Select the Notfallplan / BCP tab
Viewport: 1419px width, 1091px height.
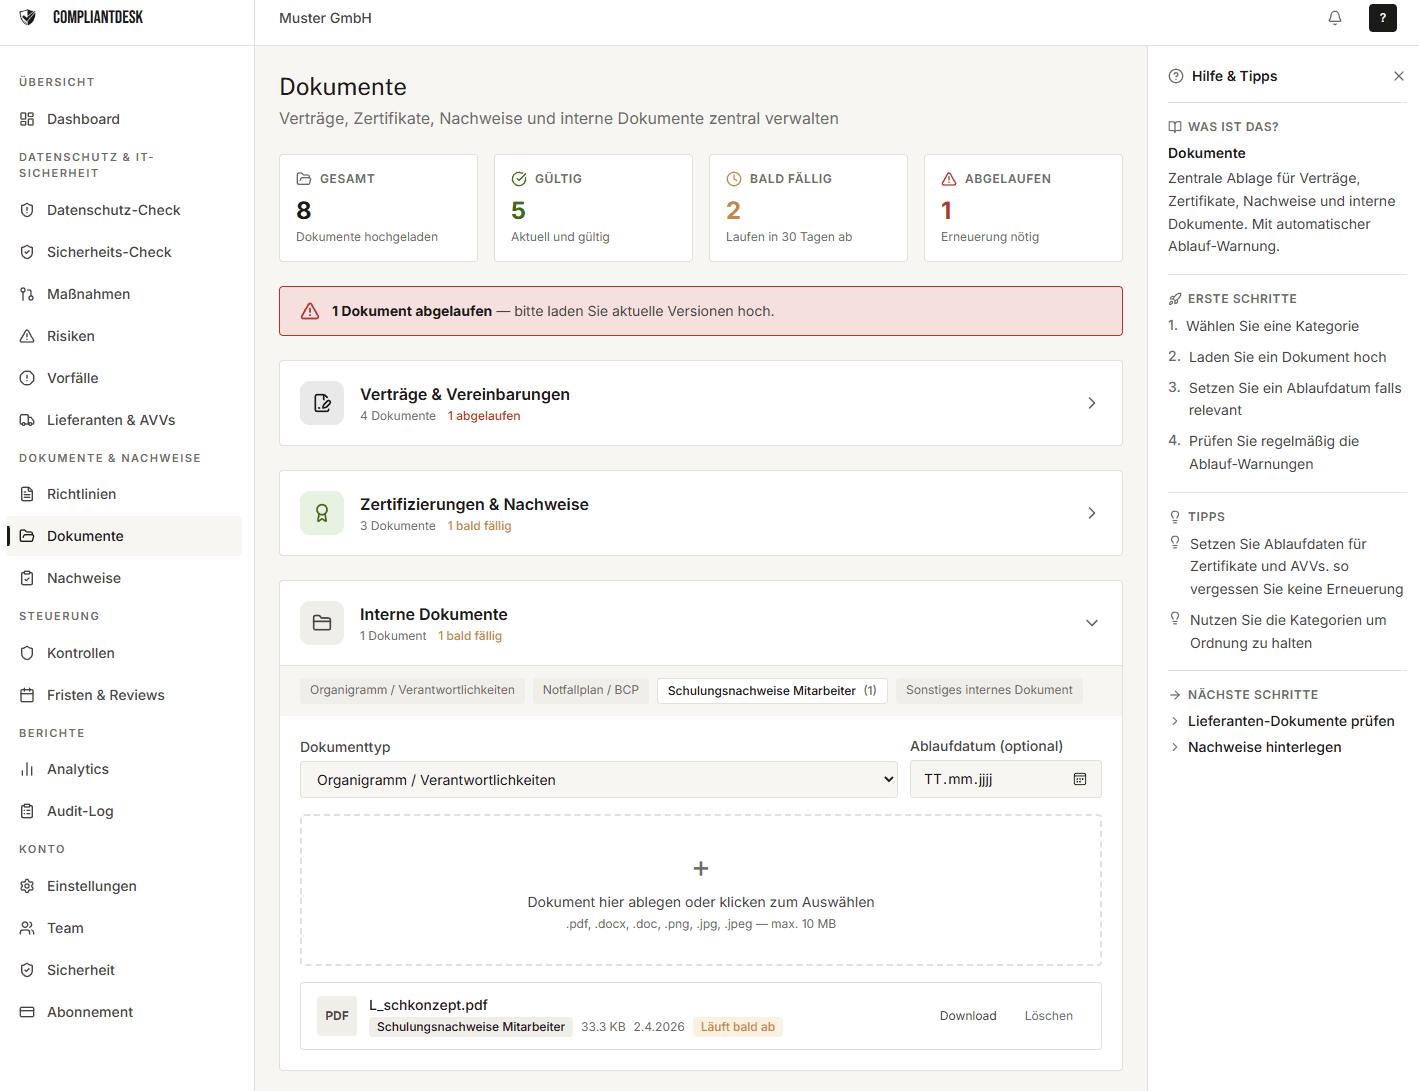[590, 690]
